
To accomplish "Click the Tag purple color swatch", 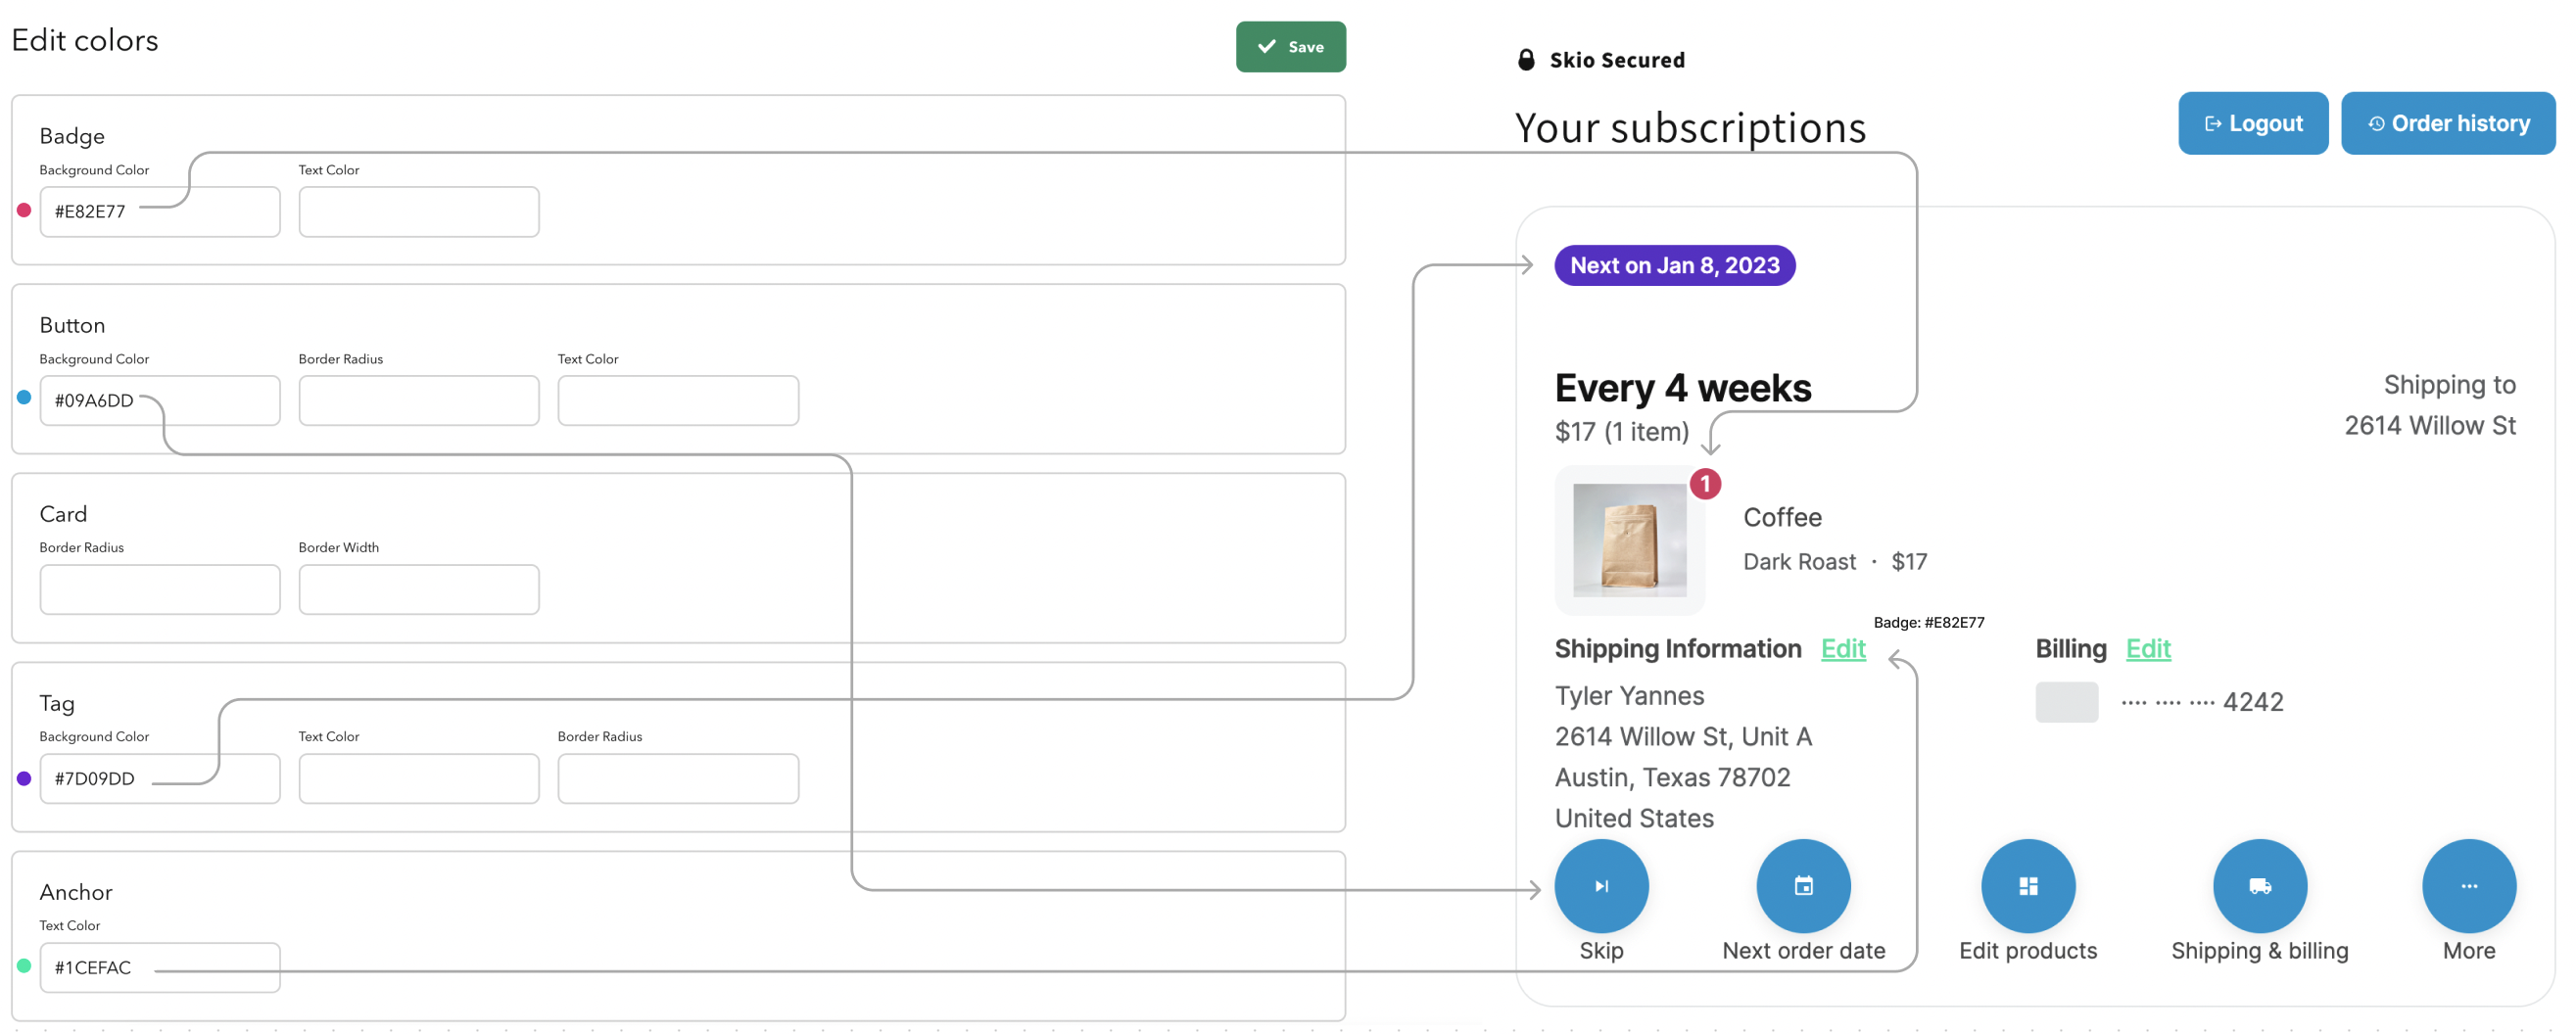I will pos(24,778).
